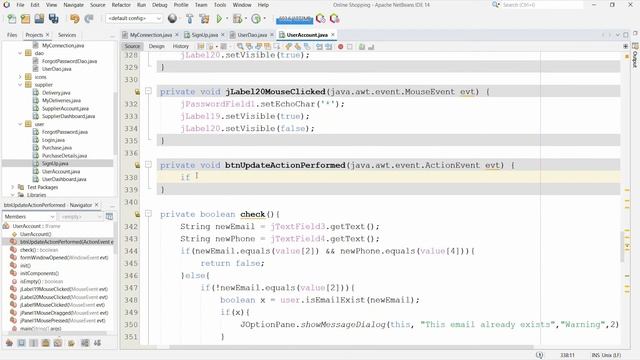
Task: Switch to the UserDao.java editor tab
Action: (x=252, y=35)
